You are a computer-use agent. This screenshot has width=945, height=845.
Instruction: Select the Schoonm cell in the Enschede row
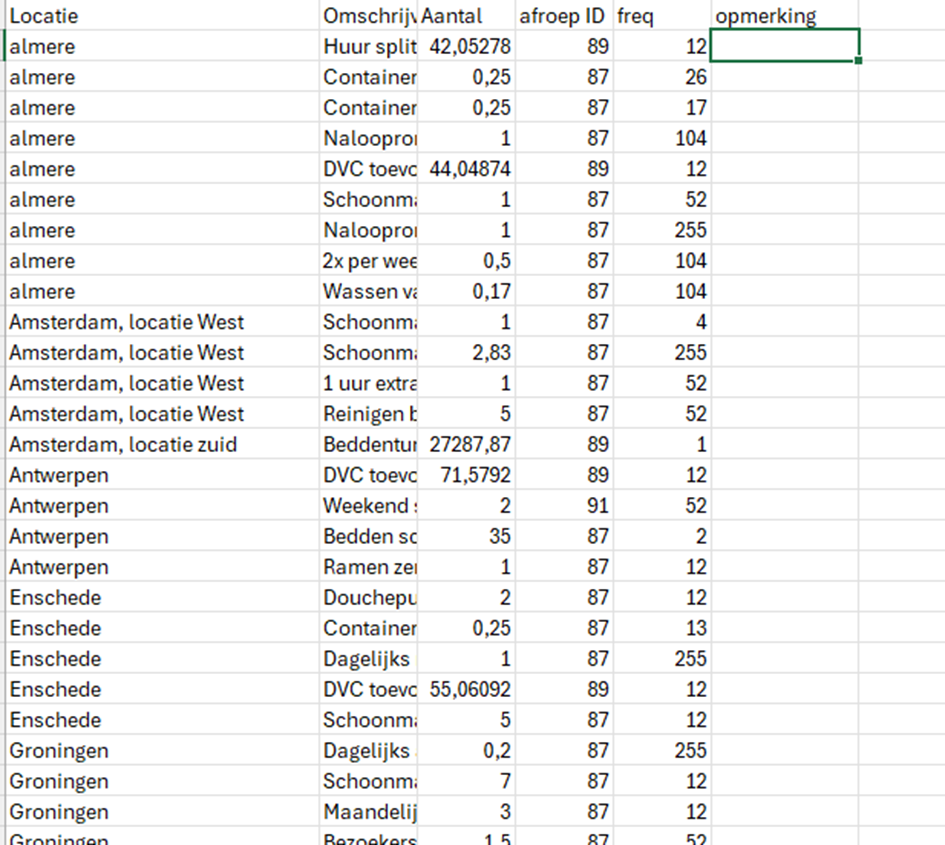[368, 720]
